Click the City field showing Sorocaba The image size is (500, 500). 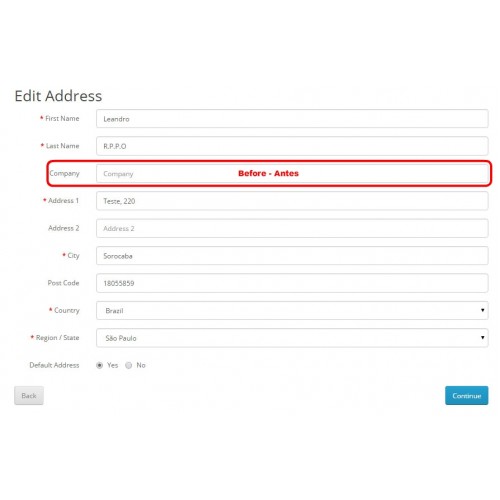pyautogui.click(x=292, y=256)
